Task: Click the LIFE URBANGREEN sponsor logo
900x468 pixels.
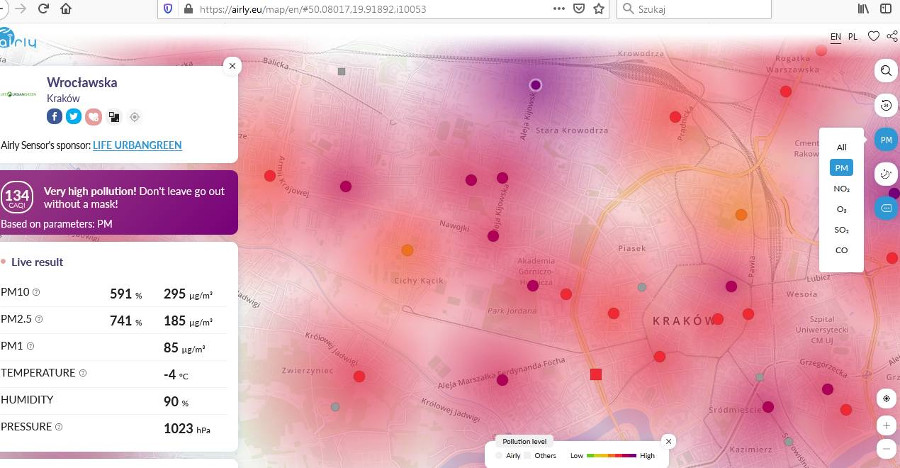Action: click(x=18, y=94)
